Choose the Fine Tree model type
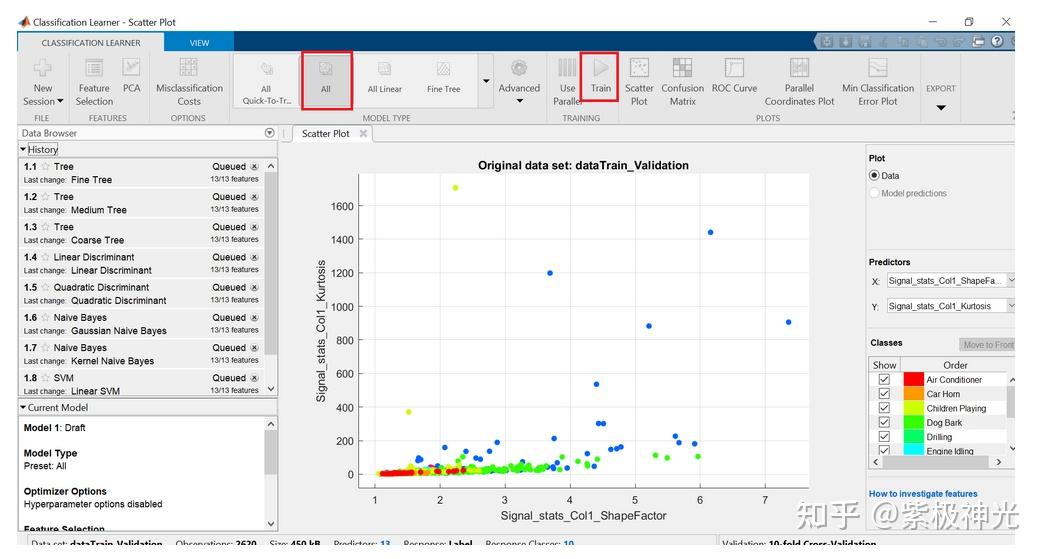 pyautogui.click(x=443, y=79)
